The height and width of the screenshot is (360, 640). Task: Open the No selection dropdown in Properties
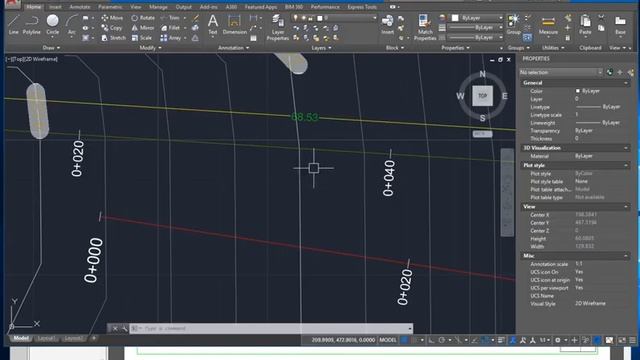coord(561,72)
